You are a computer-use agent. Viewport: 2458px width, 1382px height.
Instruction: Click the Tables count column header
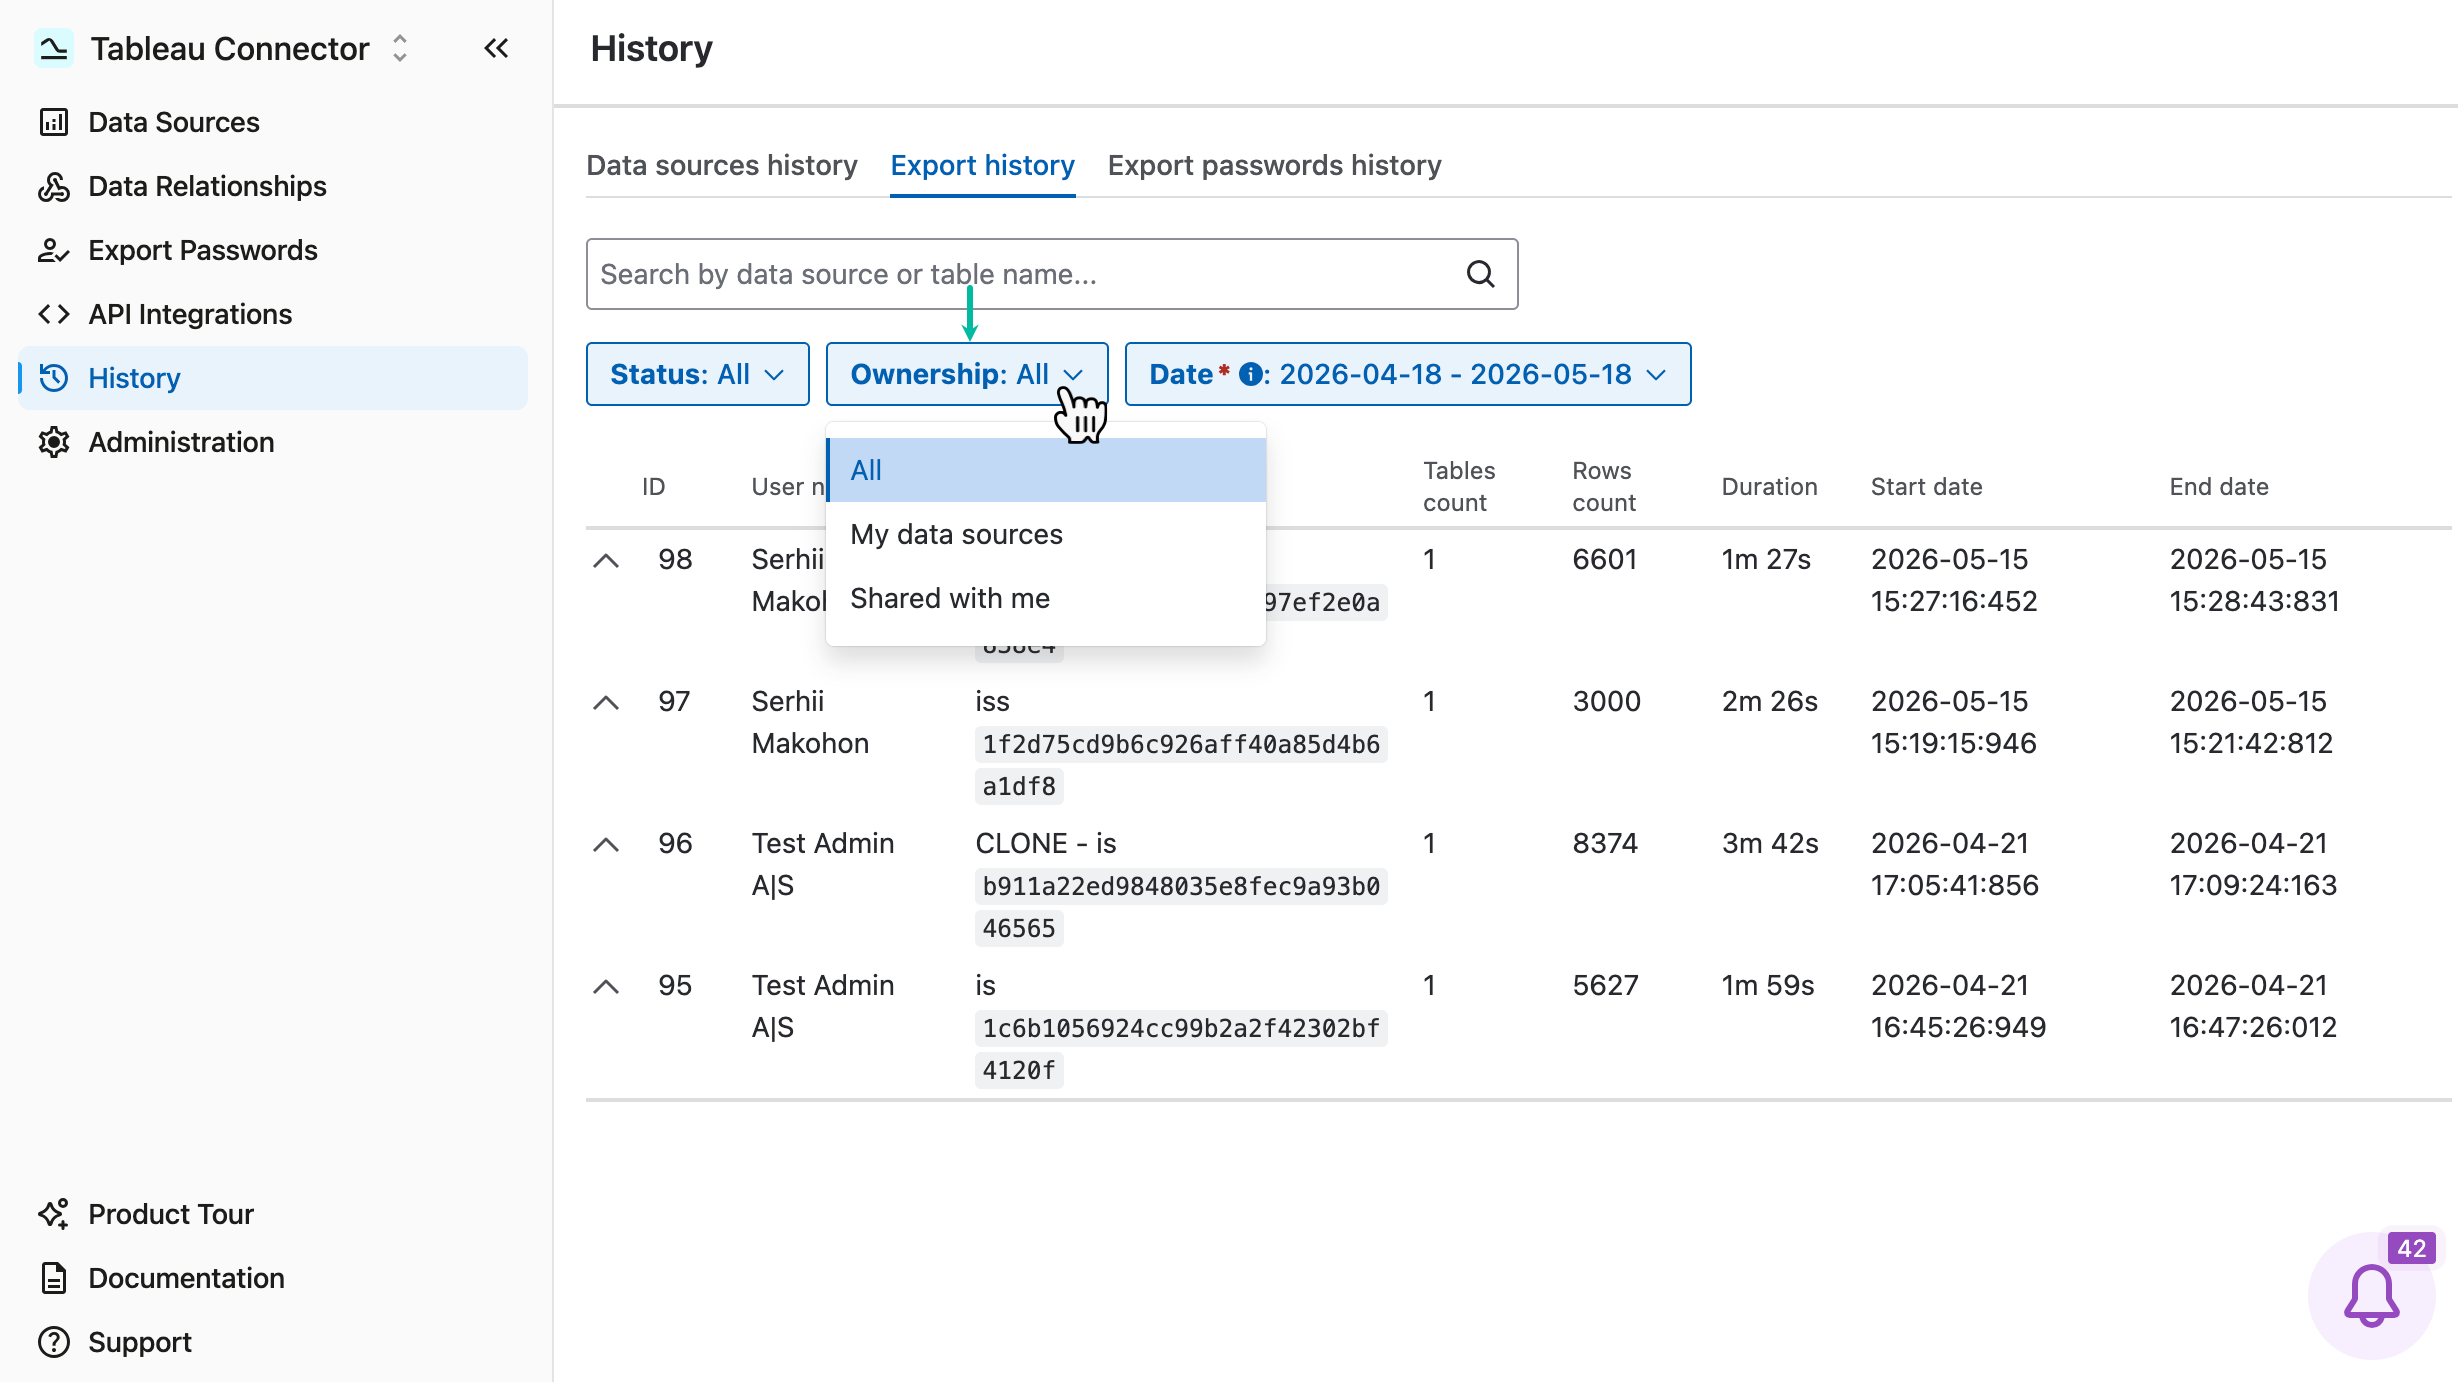click(x=1459, y=487)
